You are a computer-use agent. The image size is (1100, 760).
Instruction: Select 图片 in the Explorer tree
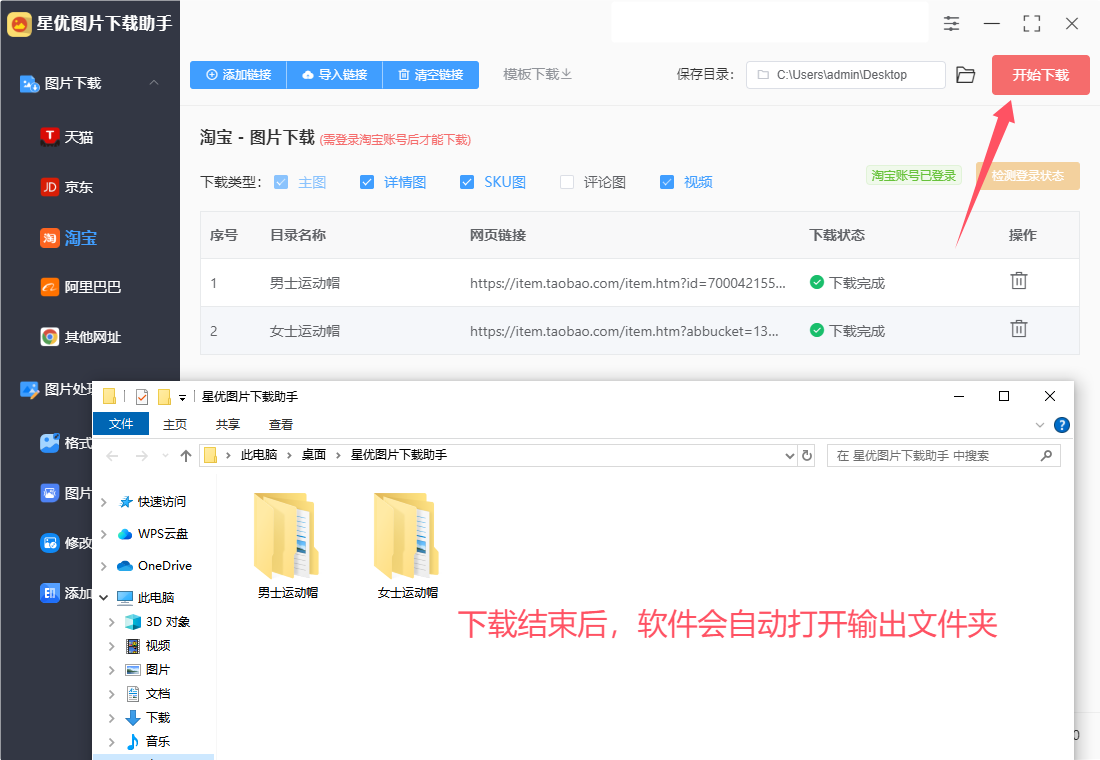157,669
